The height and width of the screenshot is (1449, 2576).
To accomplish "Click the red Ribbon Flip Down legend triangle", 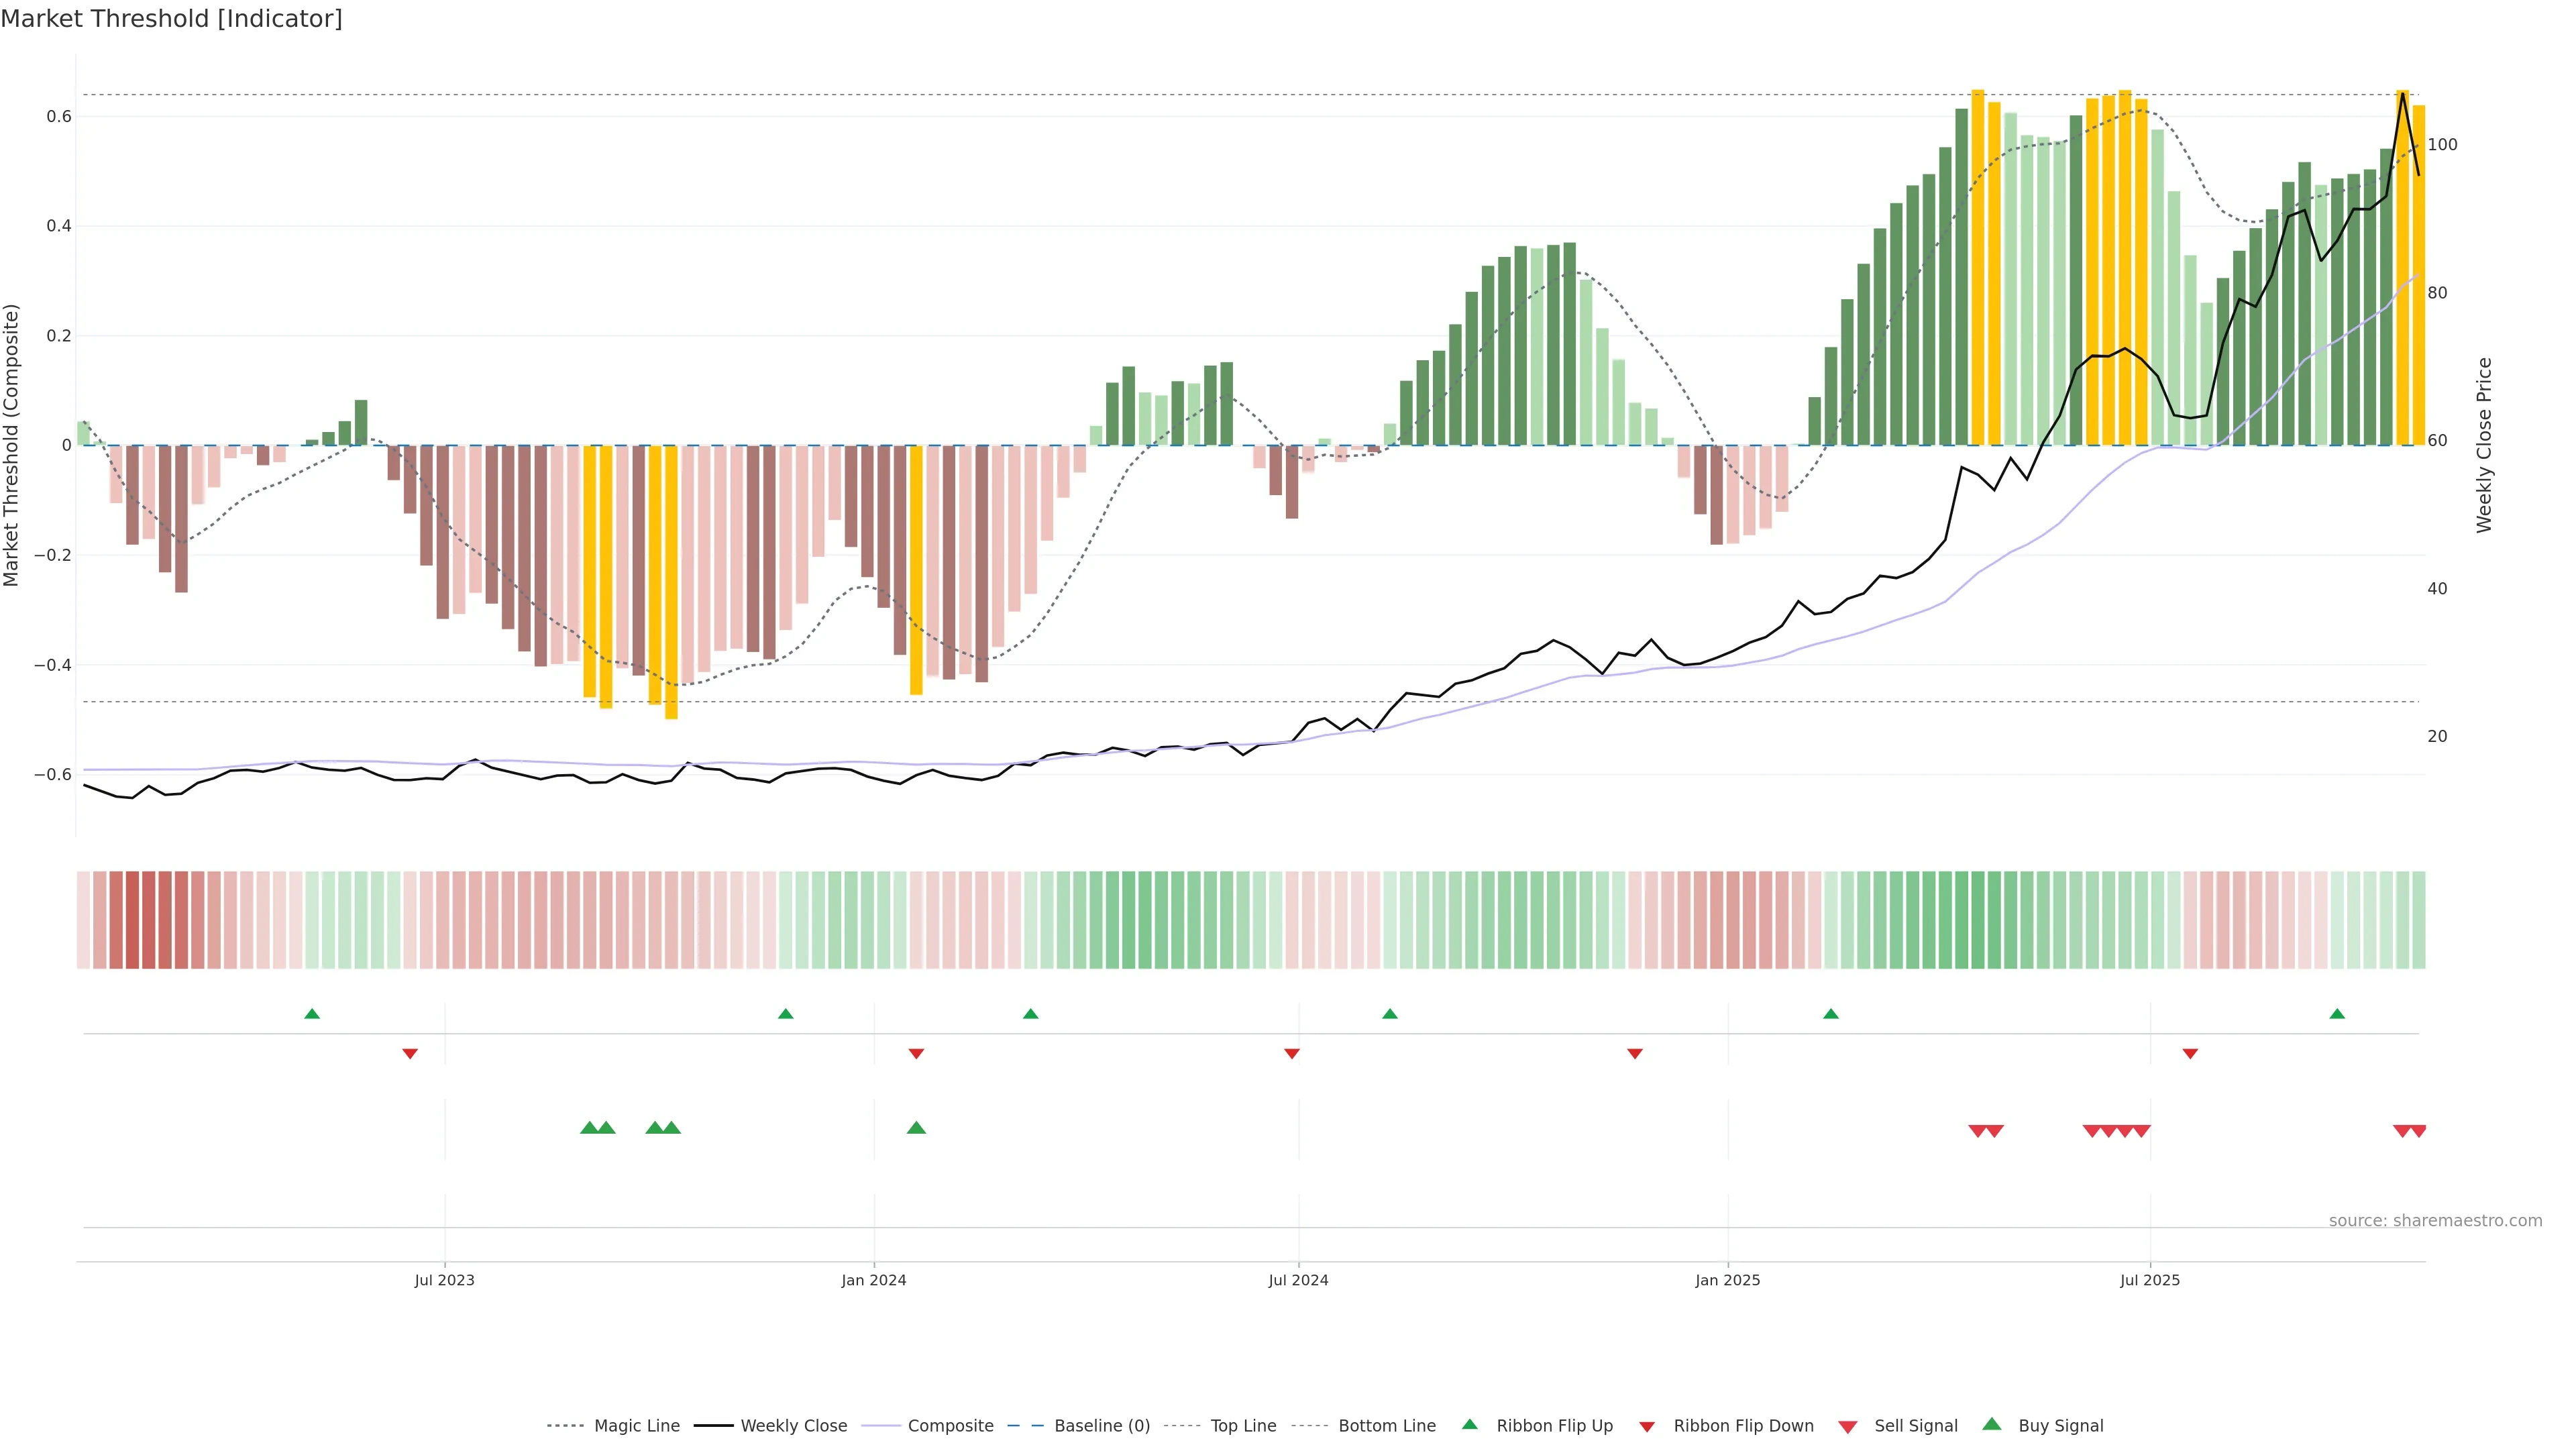I will (x=1647, y=1427).
